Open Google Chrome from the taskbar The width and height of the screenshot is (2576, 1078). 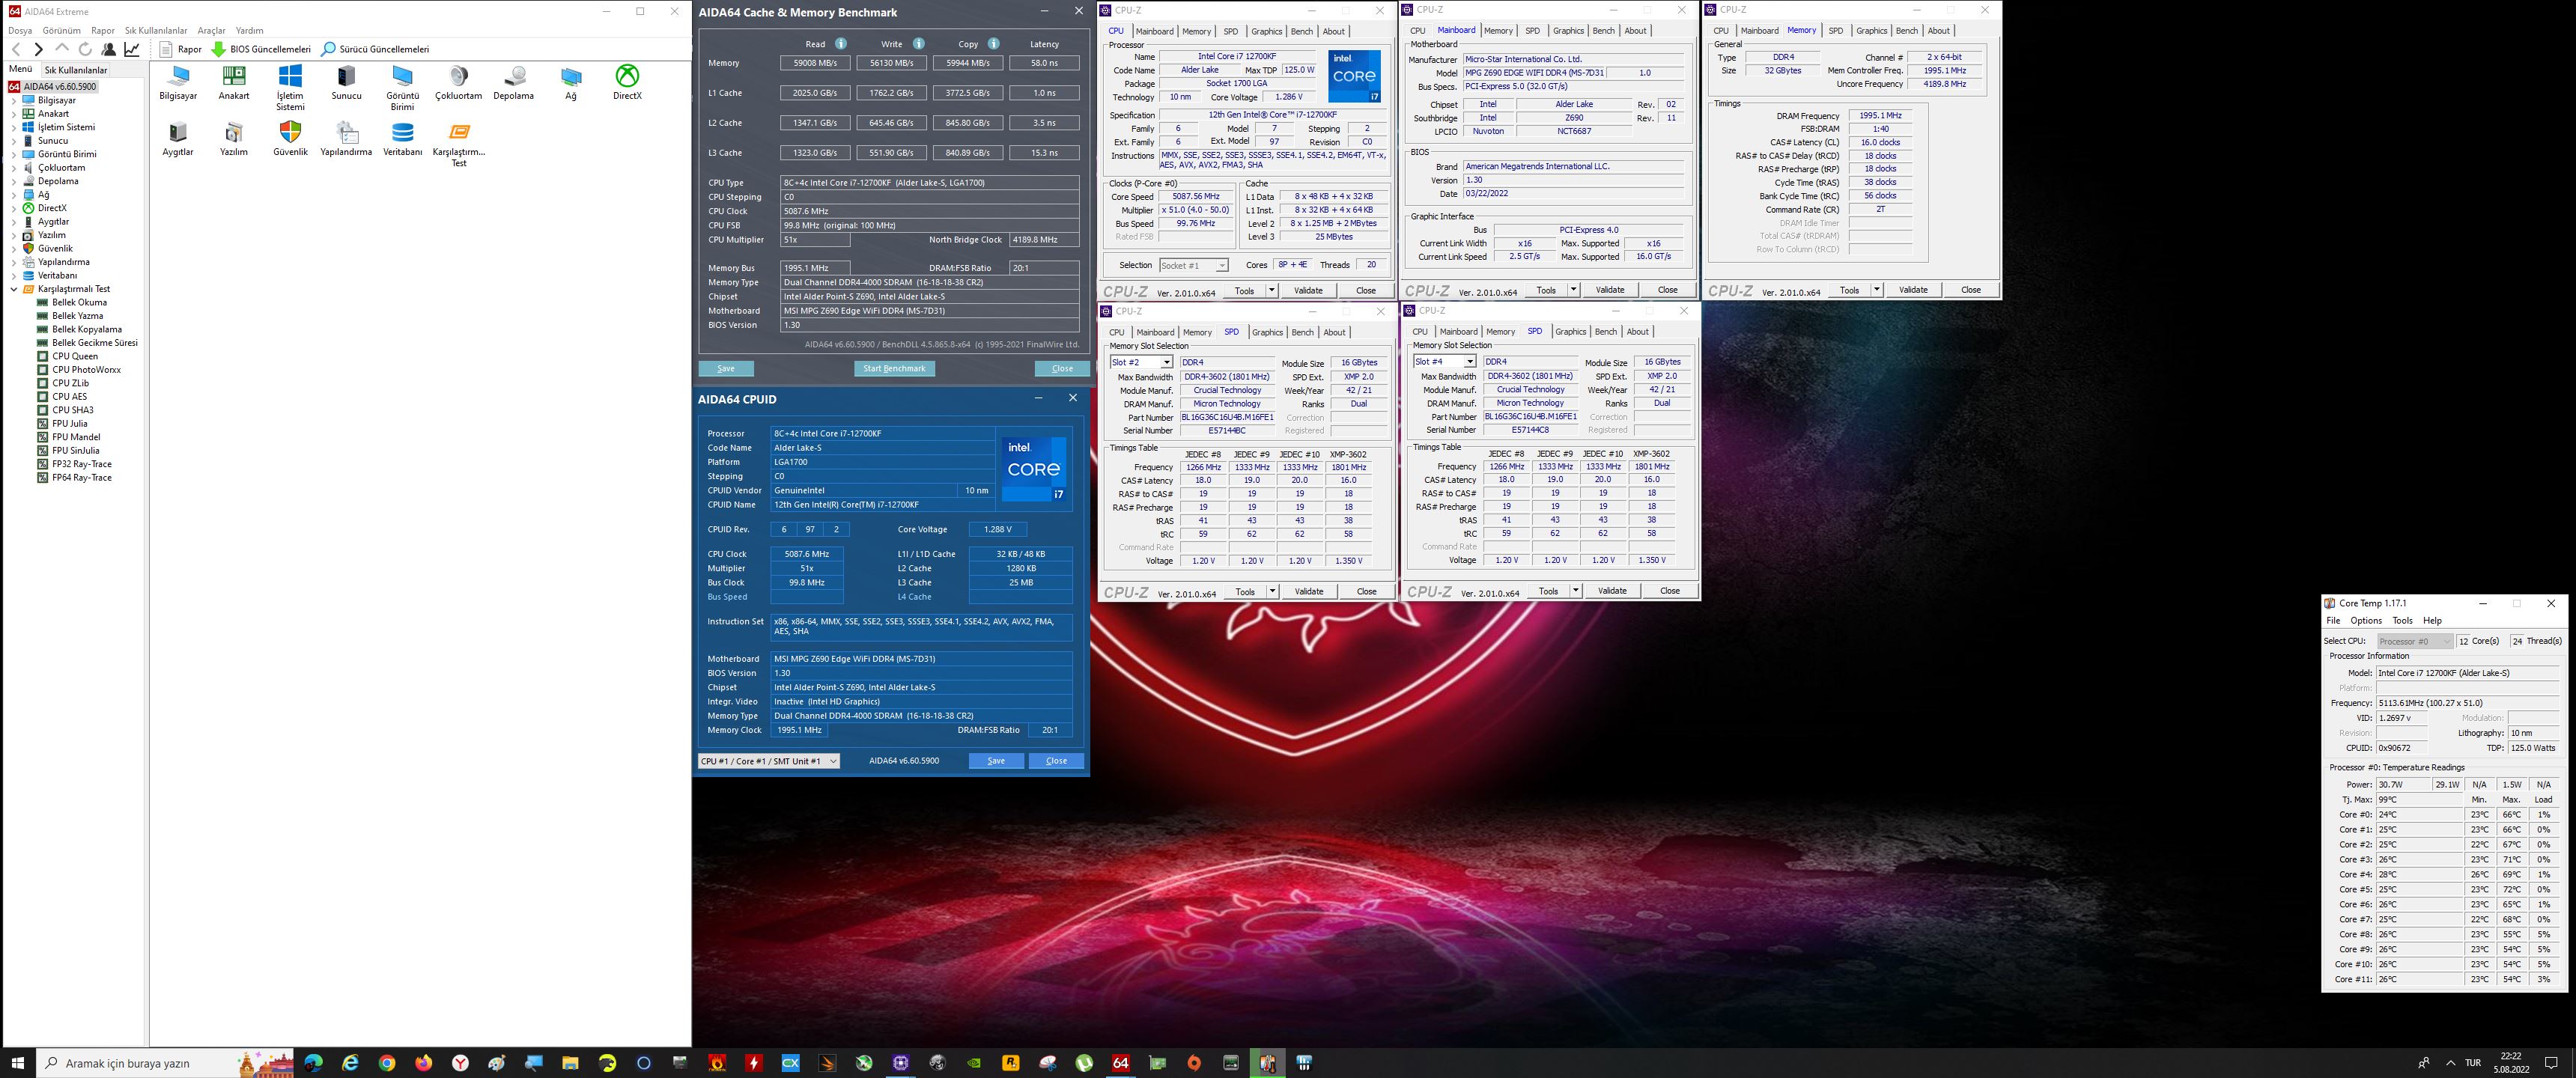[387, 1063]
